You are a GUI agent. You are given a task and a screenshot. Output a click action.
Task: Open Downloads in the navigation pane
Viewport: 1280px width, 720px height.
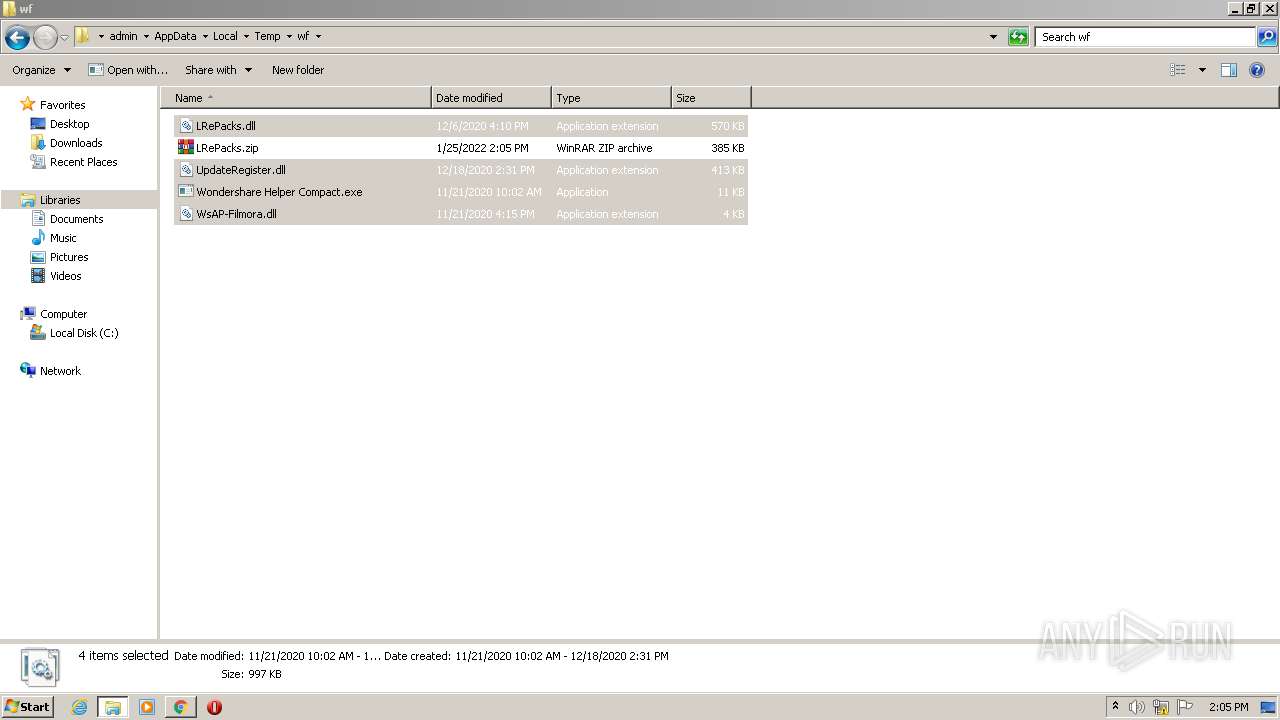[76, 143]
